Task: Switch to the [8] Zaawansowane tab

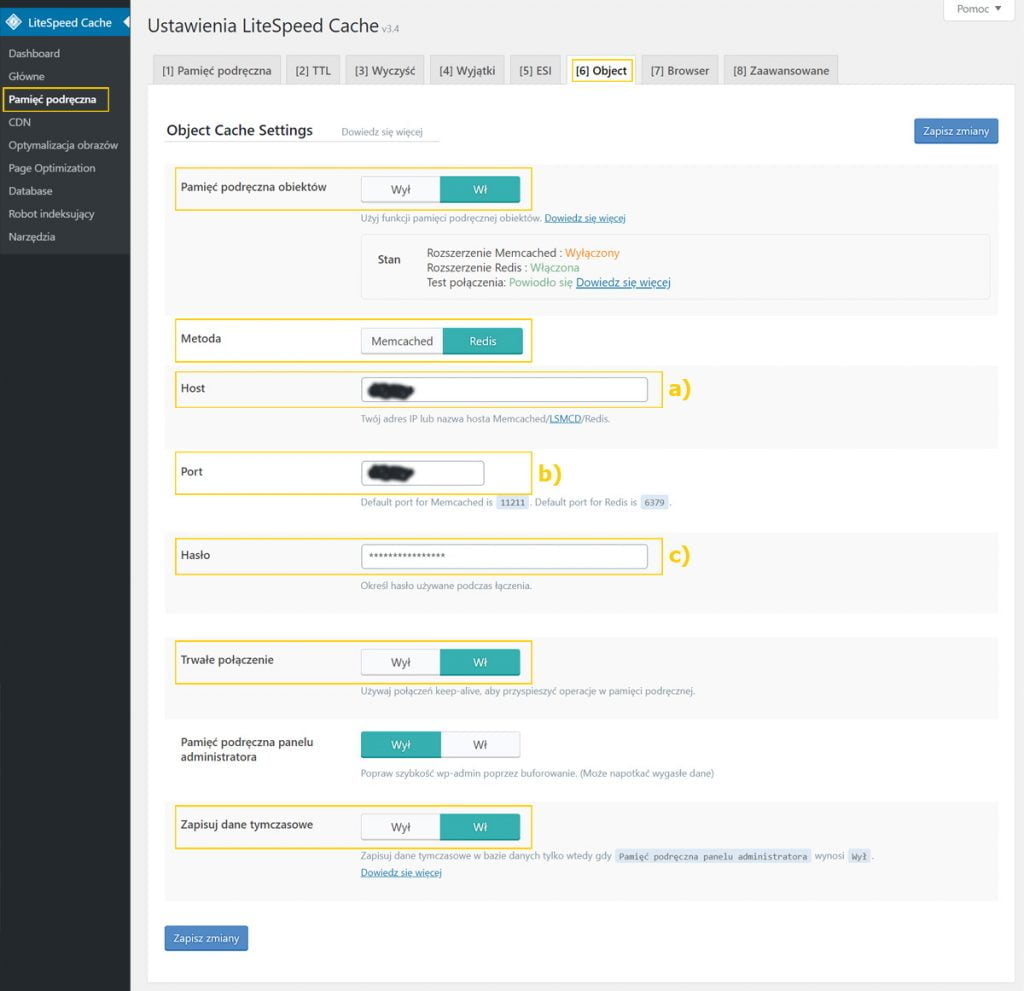Action: click(780, 71)
